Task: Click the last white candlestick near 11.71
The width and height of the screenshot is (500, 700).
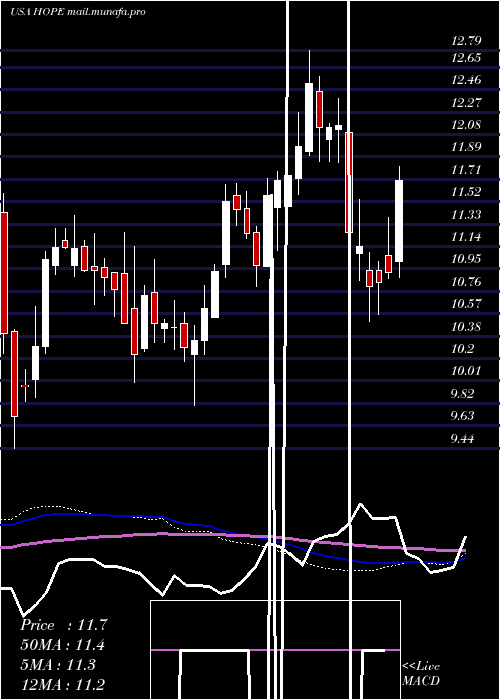Action: [399, 221]
